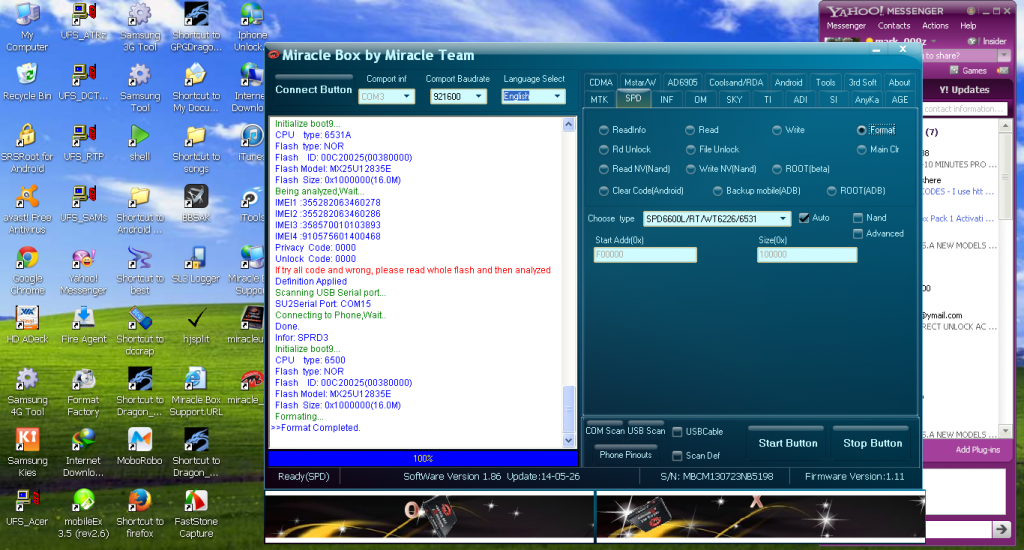Open the Choose type dropdown
The height and width of the screenshot is (550, 1024).
tap(782, 219)
